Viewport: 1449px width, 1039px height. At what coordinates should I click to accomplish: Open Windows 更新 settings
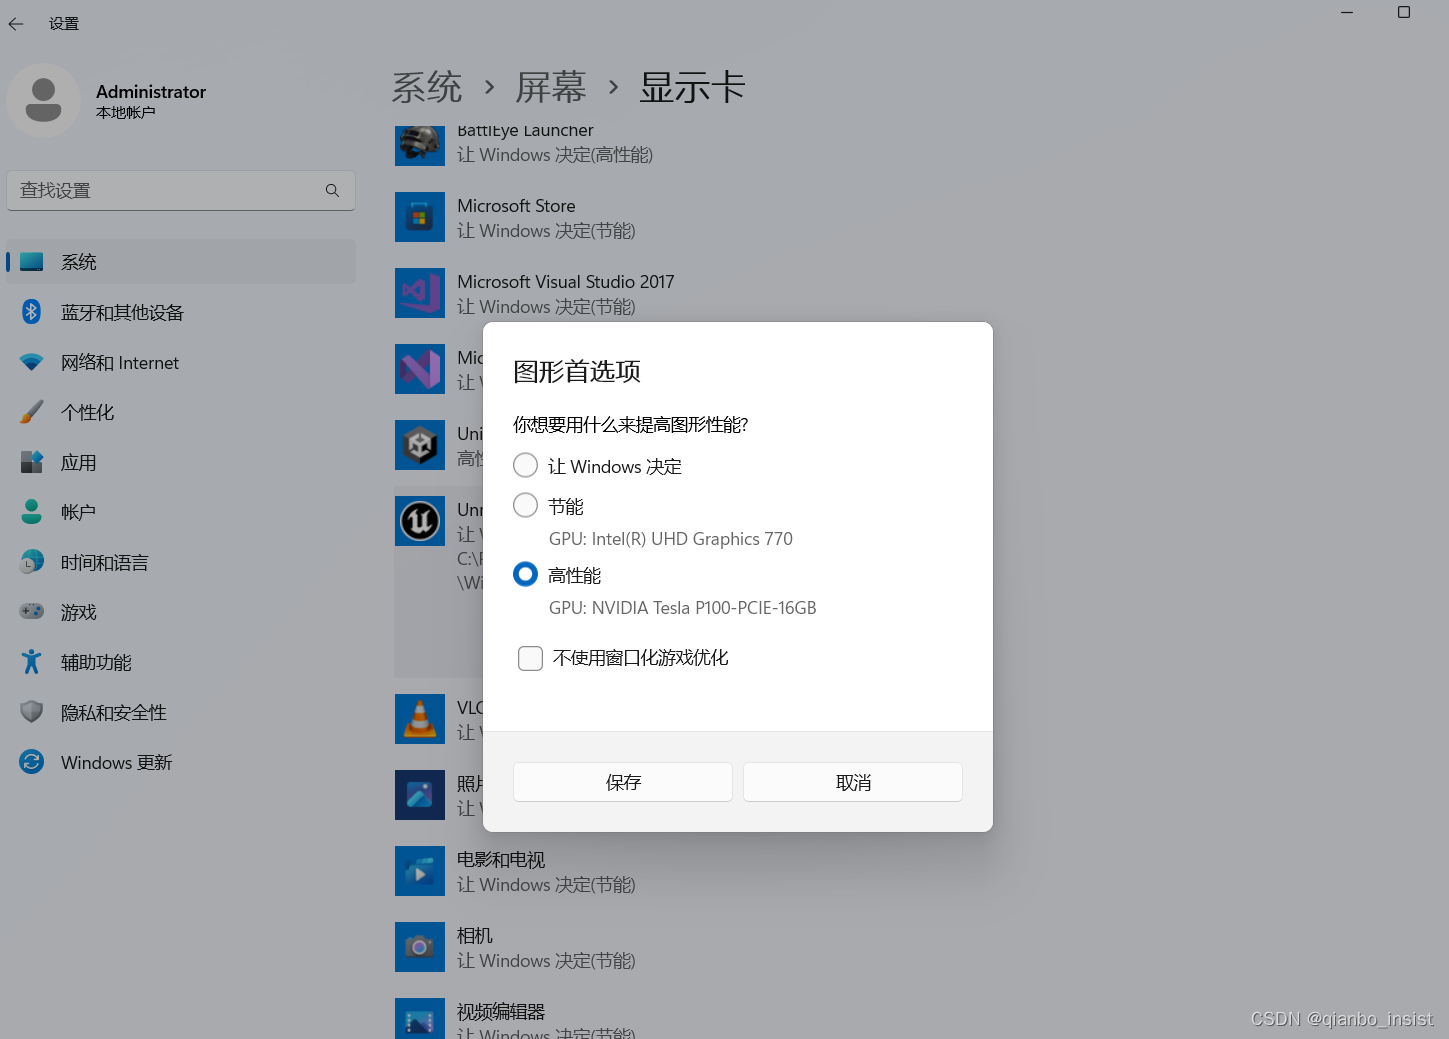pyautogui.click(x=181, y=762)
